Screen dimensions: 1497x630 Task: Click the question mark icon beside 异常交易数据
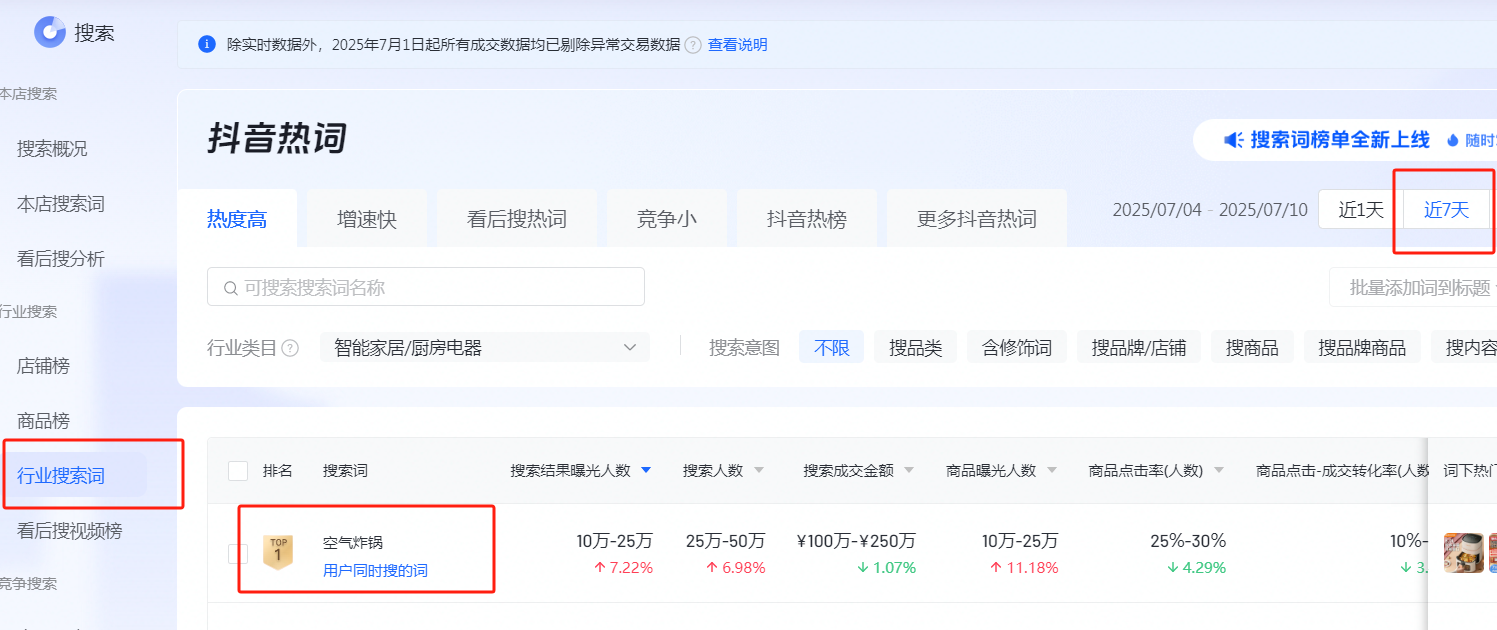pos(693,45)
